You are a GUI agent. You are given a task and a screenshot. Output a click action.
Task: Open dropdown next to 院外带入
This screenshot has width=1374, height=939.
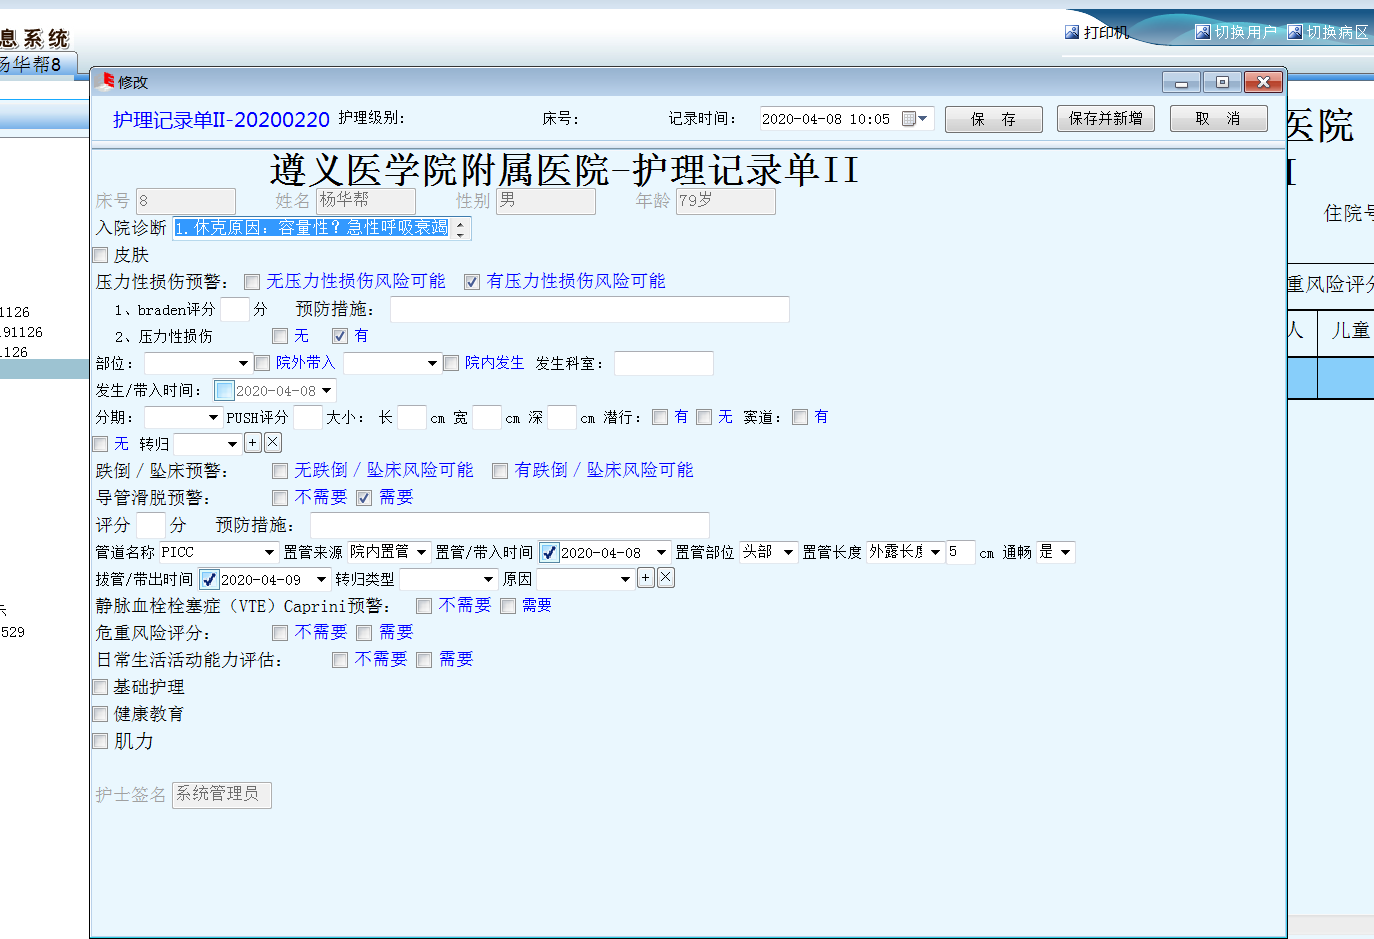[432, 363]
